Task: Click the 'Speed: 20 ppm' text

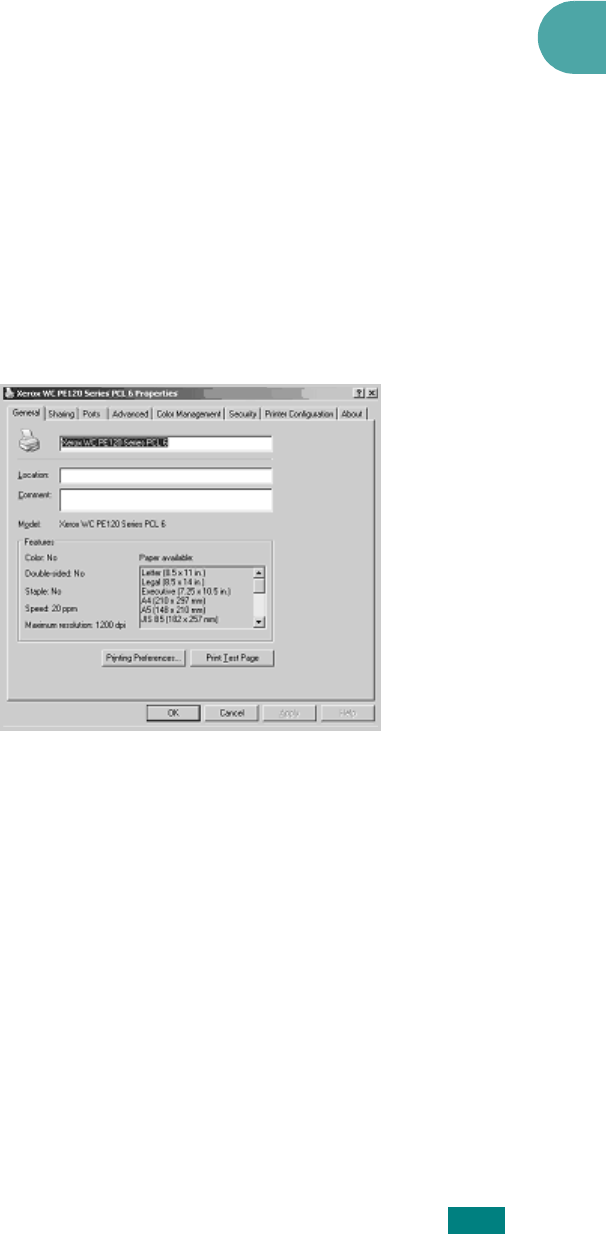Action: [50, 608]
